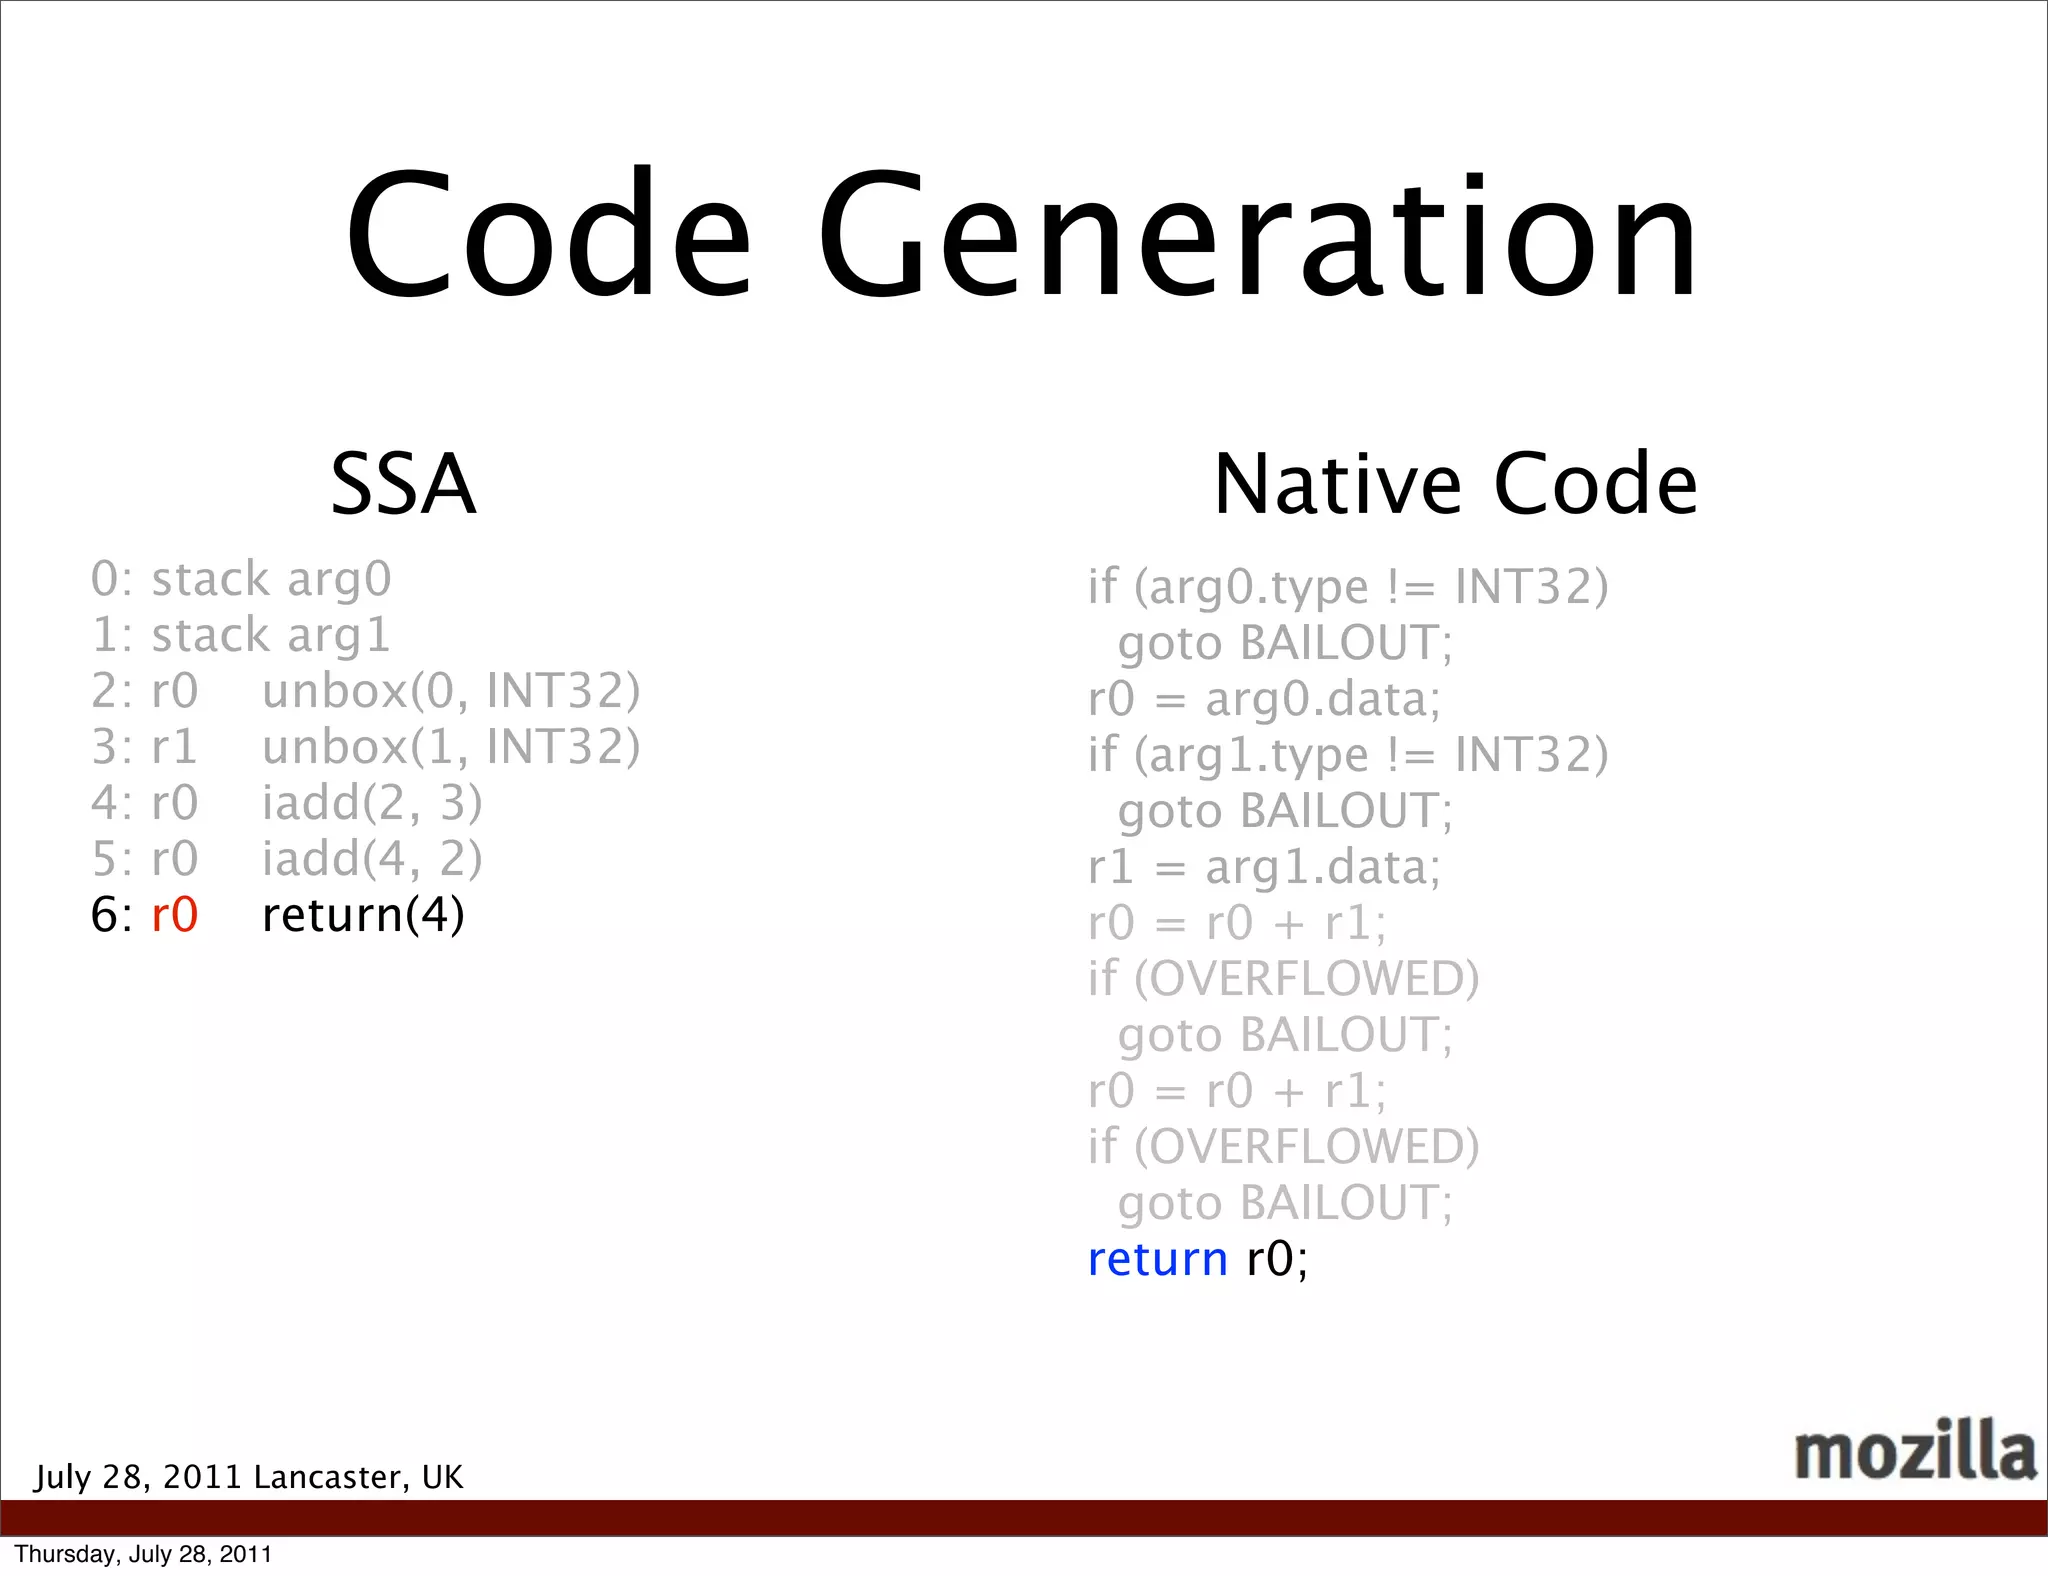Click 'if (arg1.type != INT32)' line
2048x1576 pixels.
click(1349, 755)
